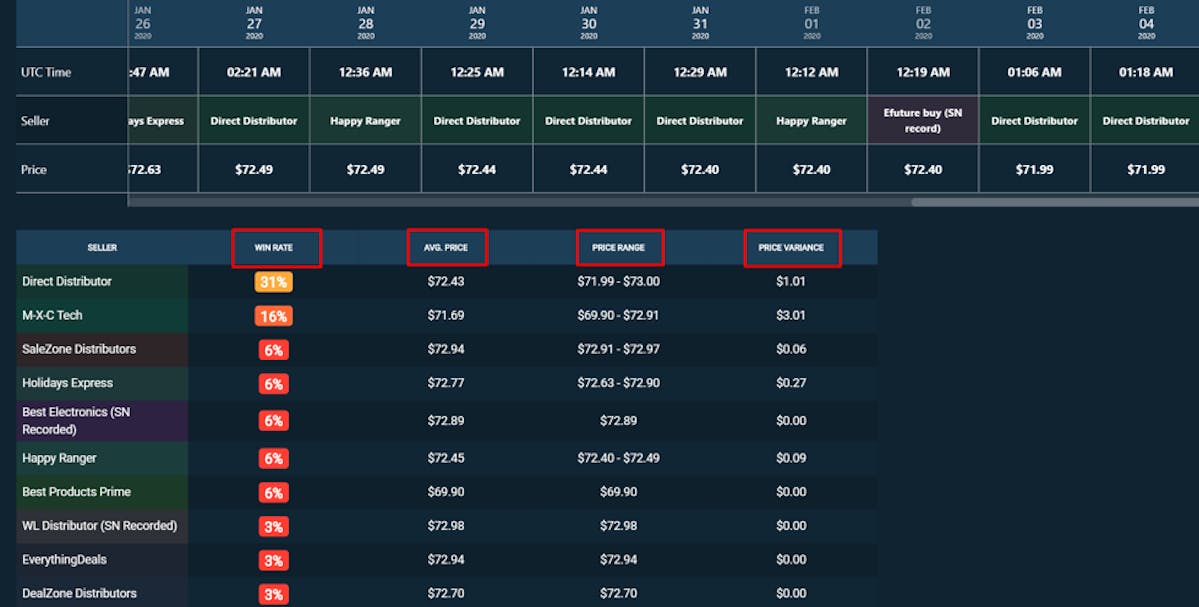Select the 'Best Electronics (SN Recorded)' seller row
Viewport: 1199px width, 607px height.
click(x=447, y=420)
